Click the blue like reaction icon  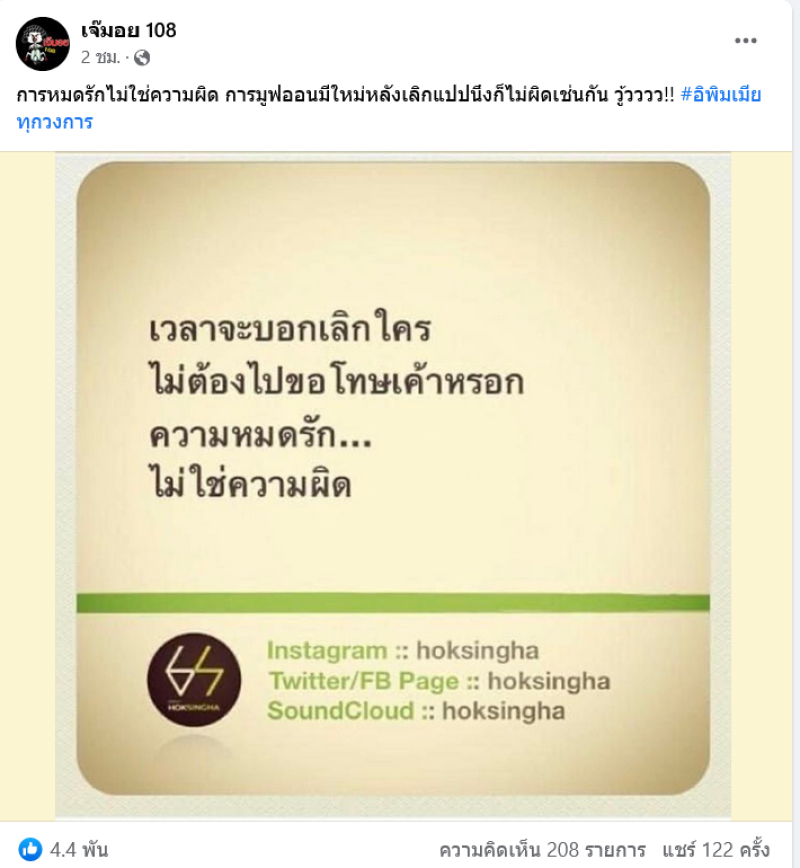point(30,849)
